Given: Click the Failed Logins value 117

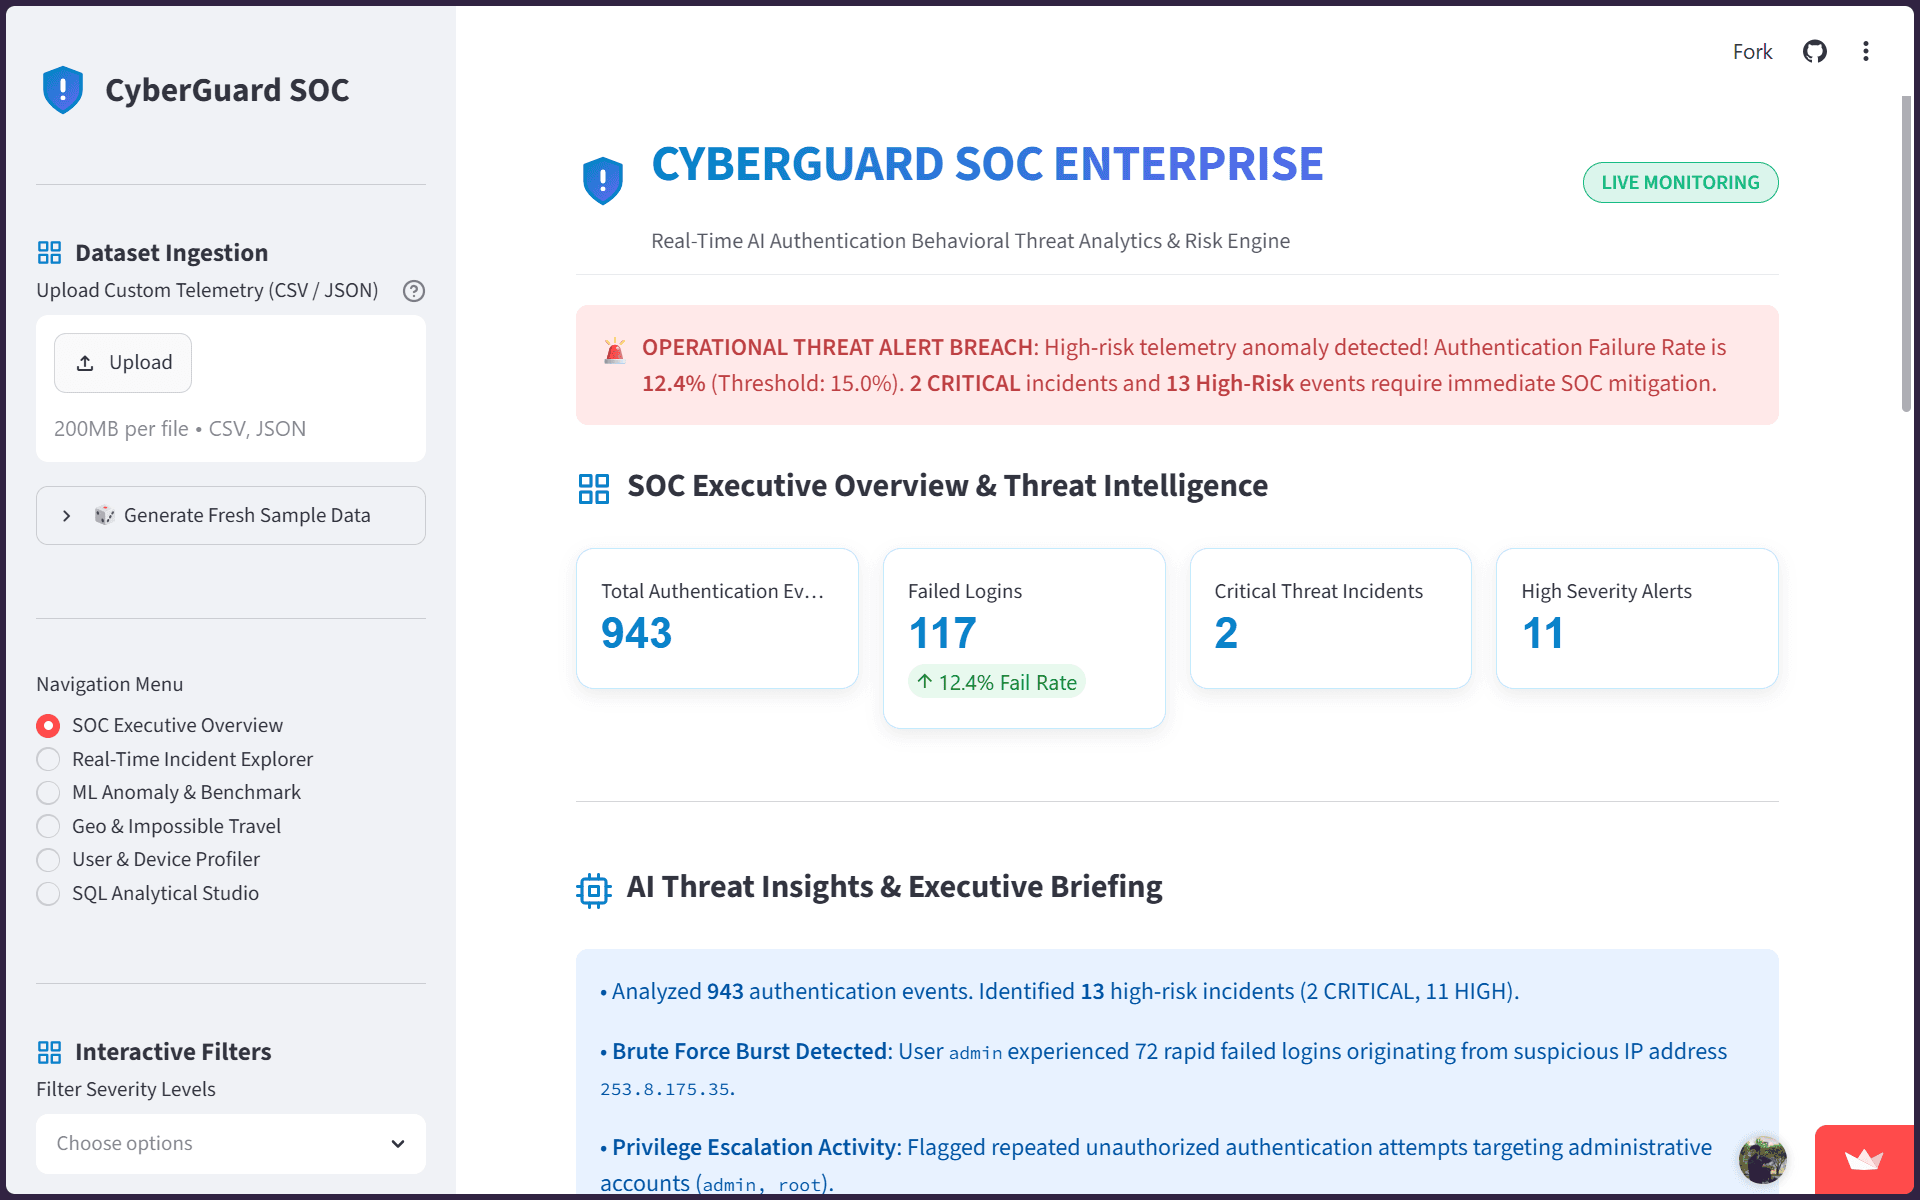Looking at the screenshot, I should [x=942, y=632].
